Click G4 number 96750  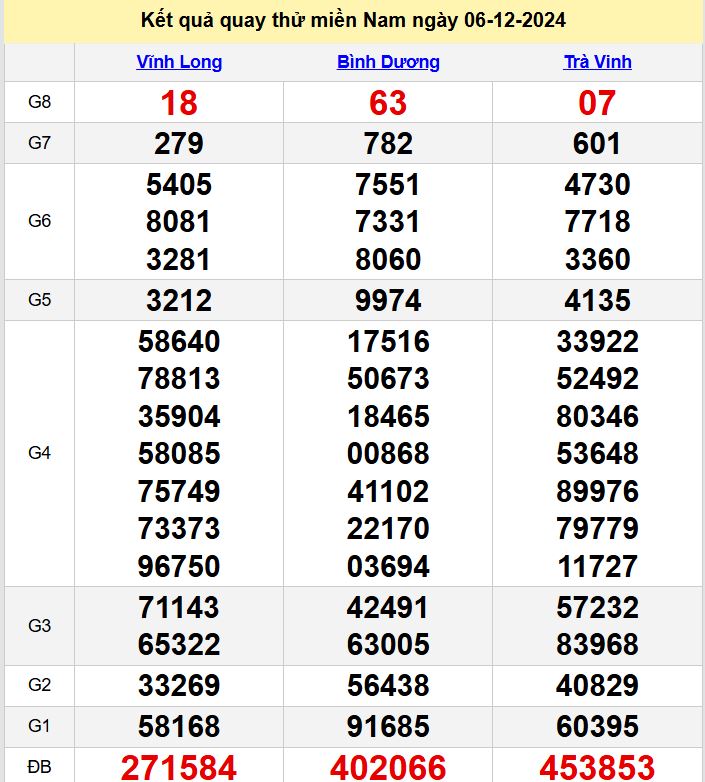click(179, 566)
